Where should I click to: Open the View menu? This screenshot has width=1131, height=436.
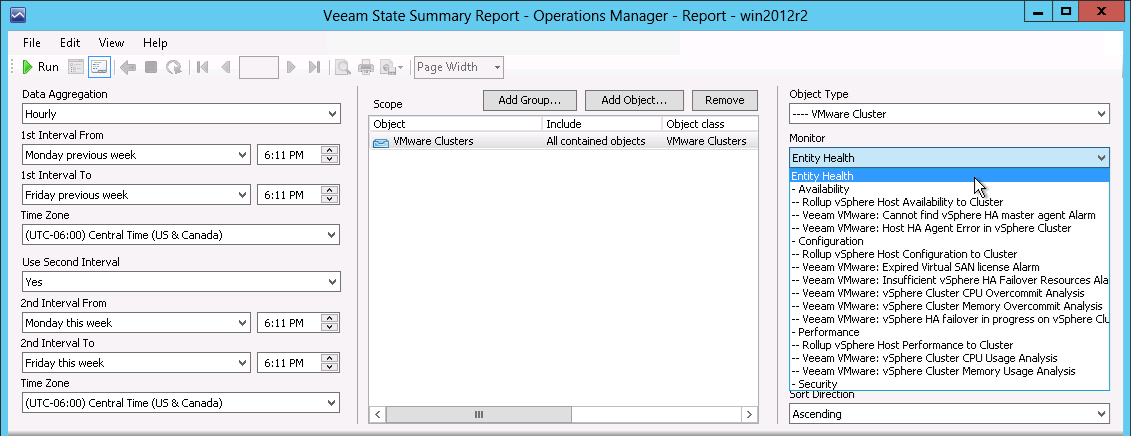111,43
